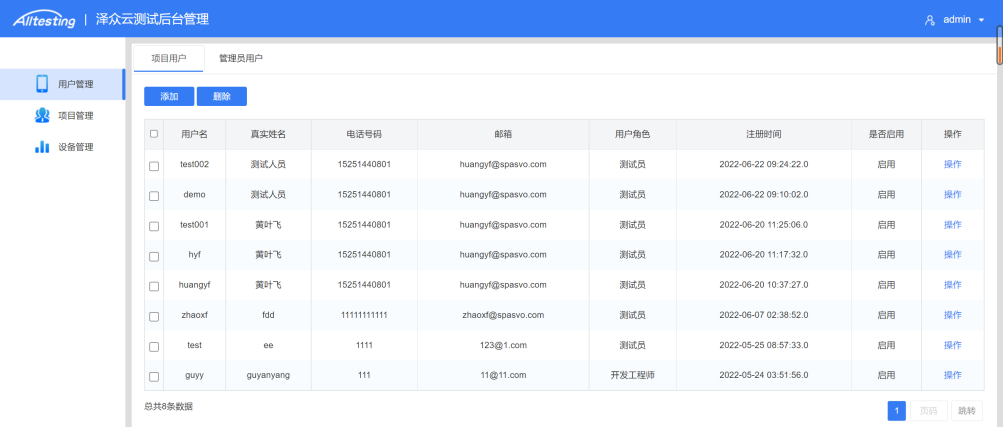Check the box for user test002
This screenshot has height=427, width=1003.
click(x=154, y=165)
